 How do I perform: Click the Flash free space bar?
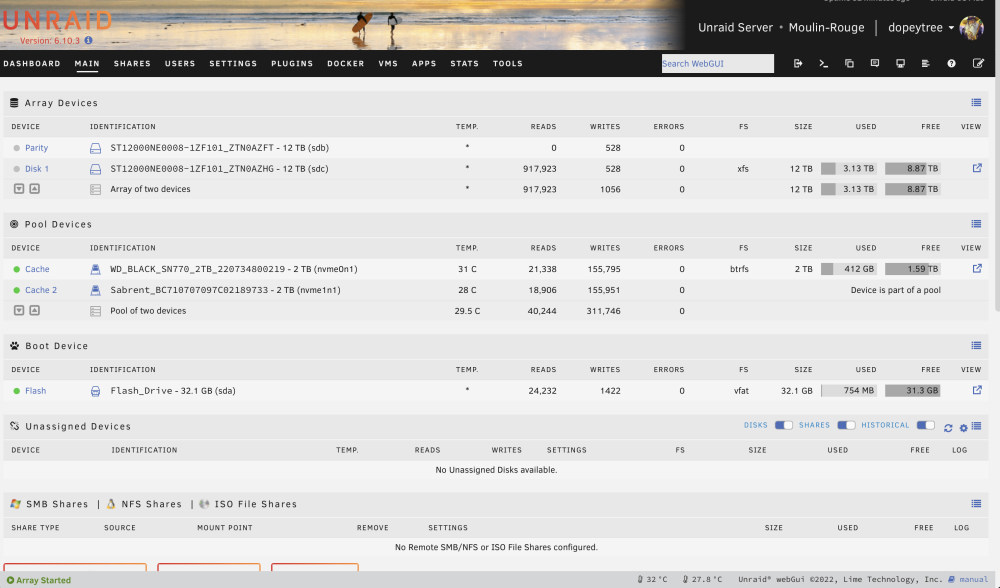coord(912,390)
